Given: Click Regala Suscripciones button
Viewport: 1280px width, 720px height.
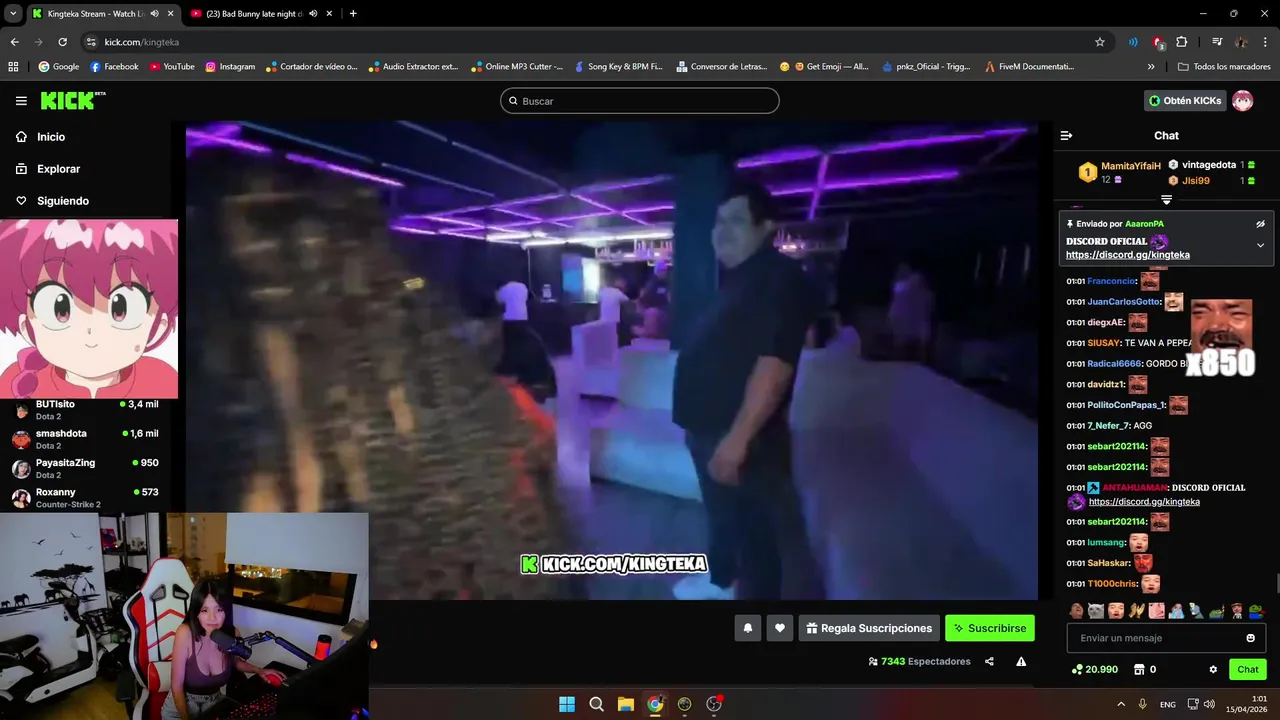Looking at the screenshot, I should pyautogui.click(x=869, y=628).
